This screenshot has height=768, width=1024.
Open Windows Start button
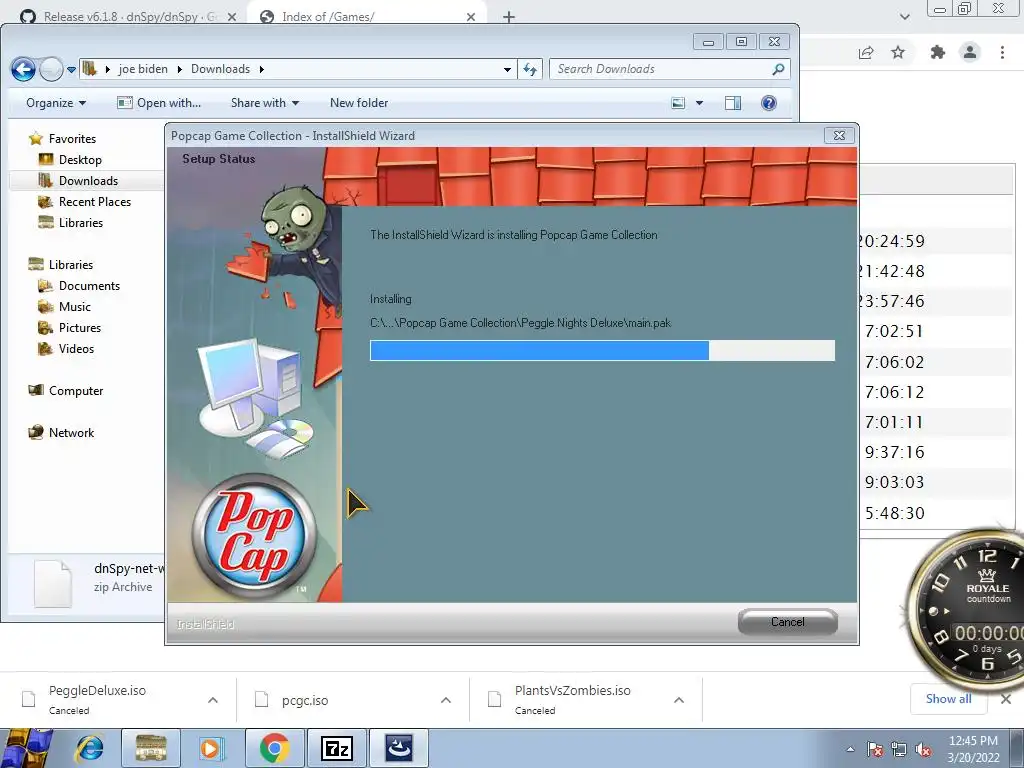[26, 748]
